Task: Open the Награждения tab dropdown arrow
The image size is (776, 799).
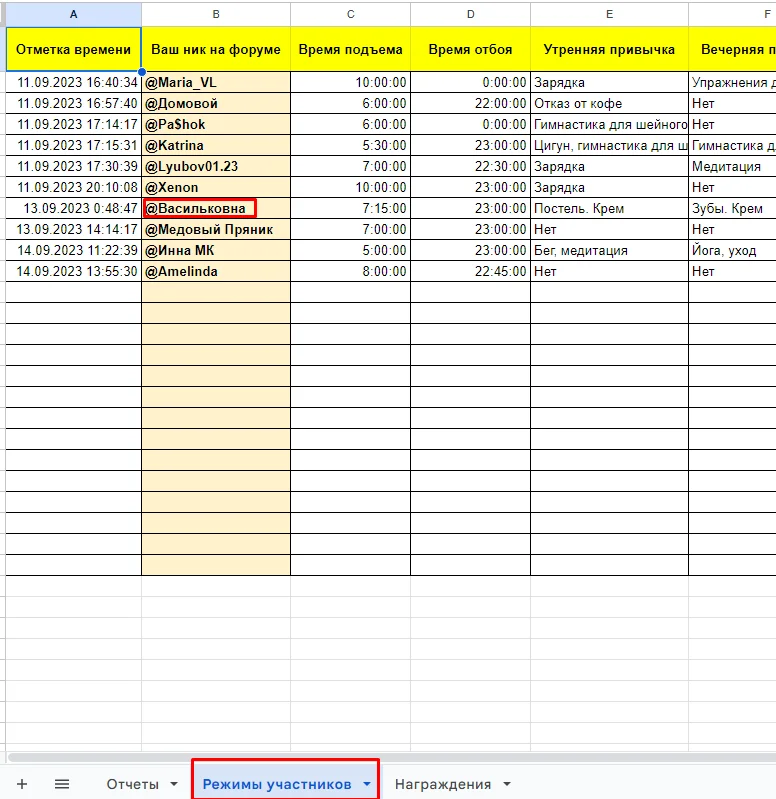Action: coord(506,784)
